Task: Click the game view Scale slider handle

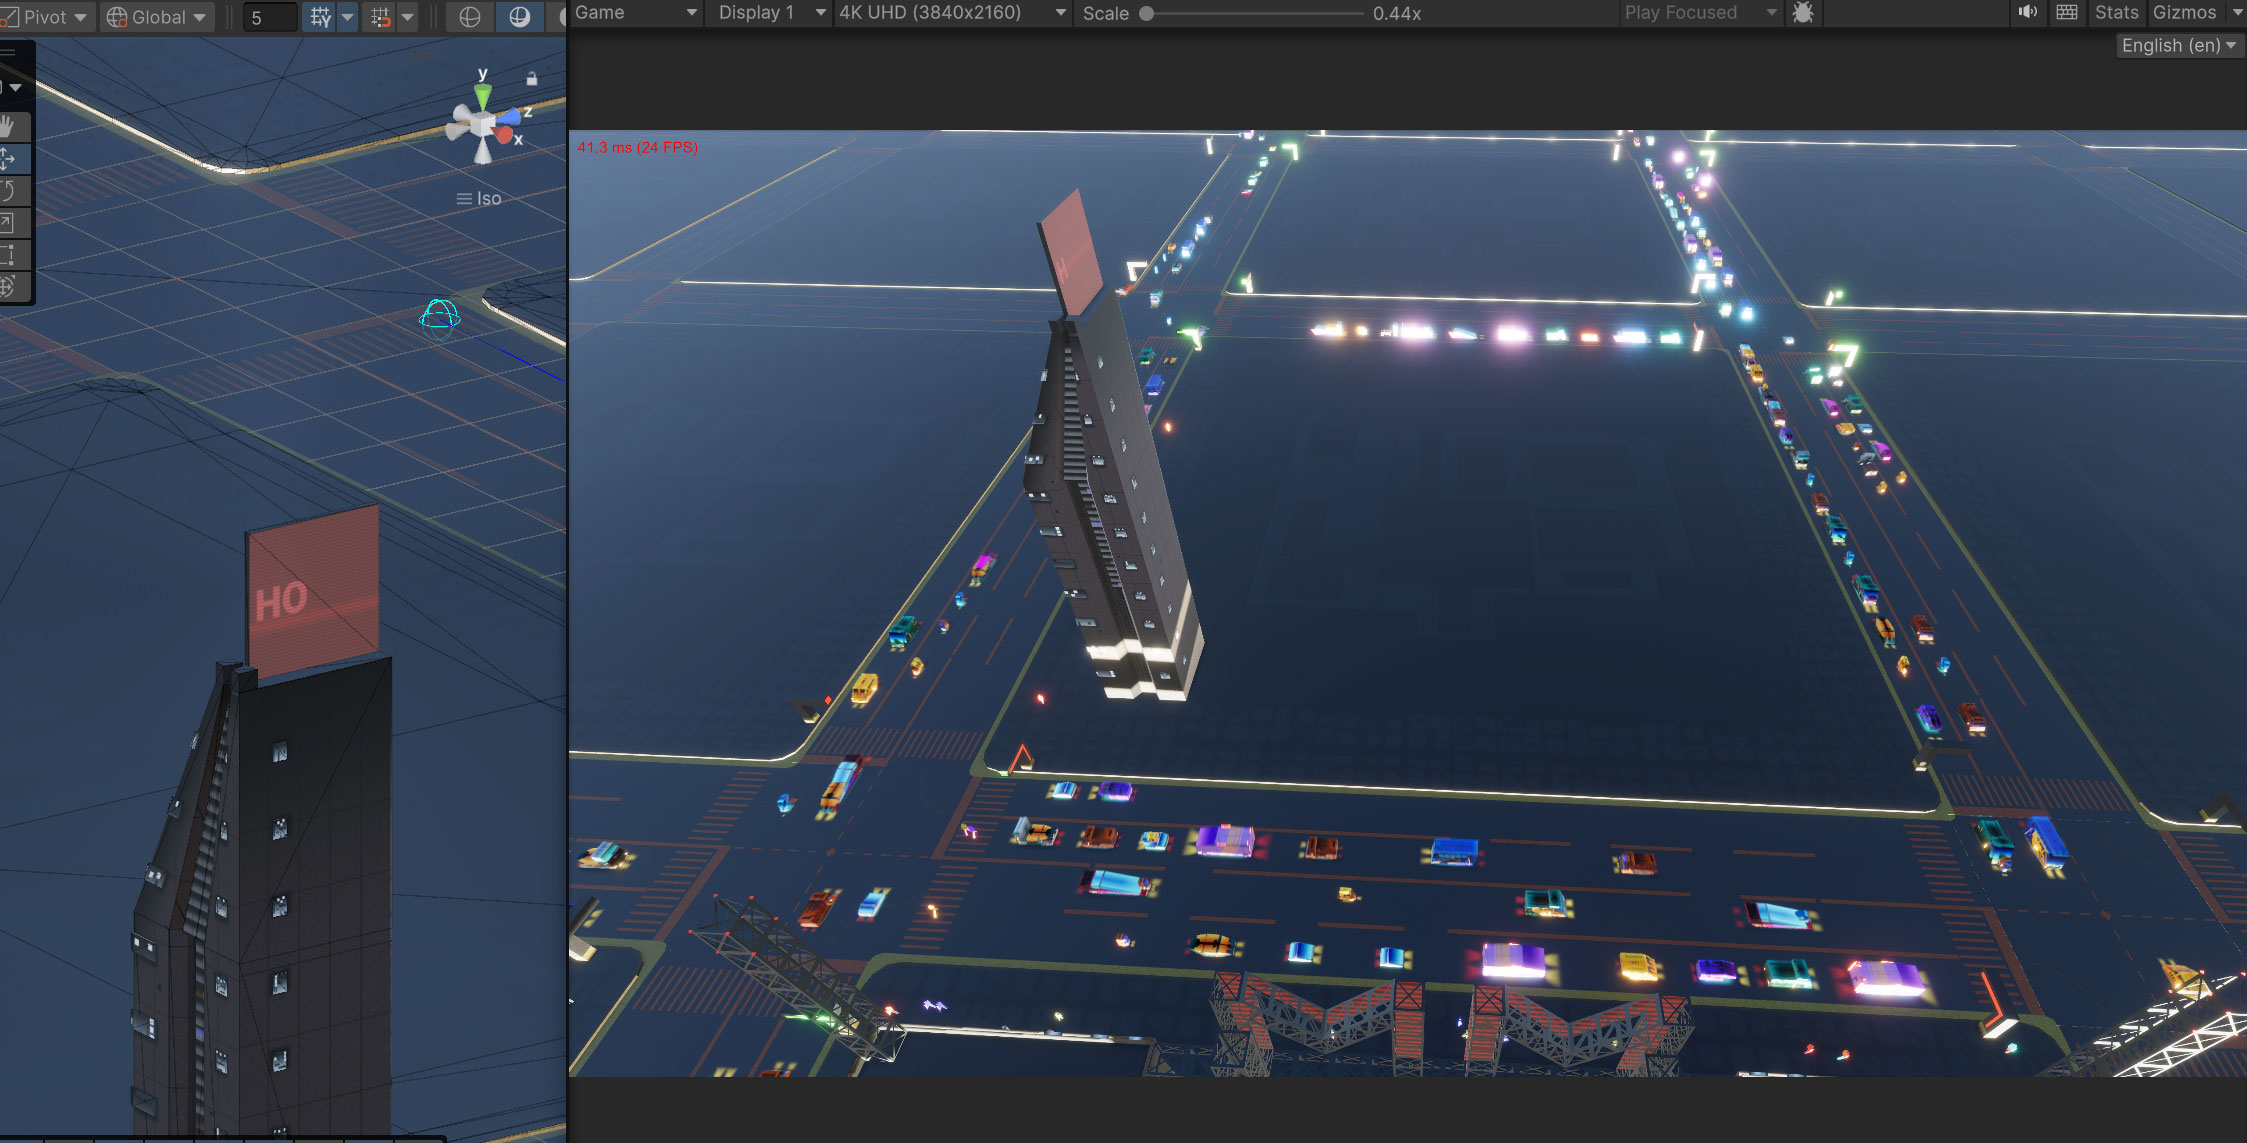Action: click(x=1147, y=14)
